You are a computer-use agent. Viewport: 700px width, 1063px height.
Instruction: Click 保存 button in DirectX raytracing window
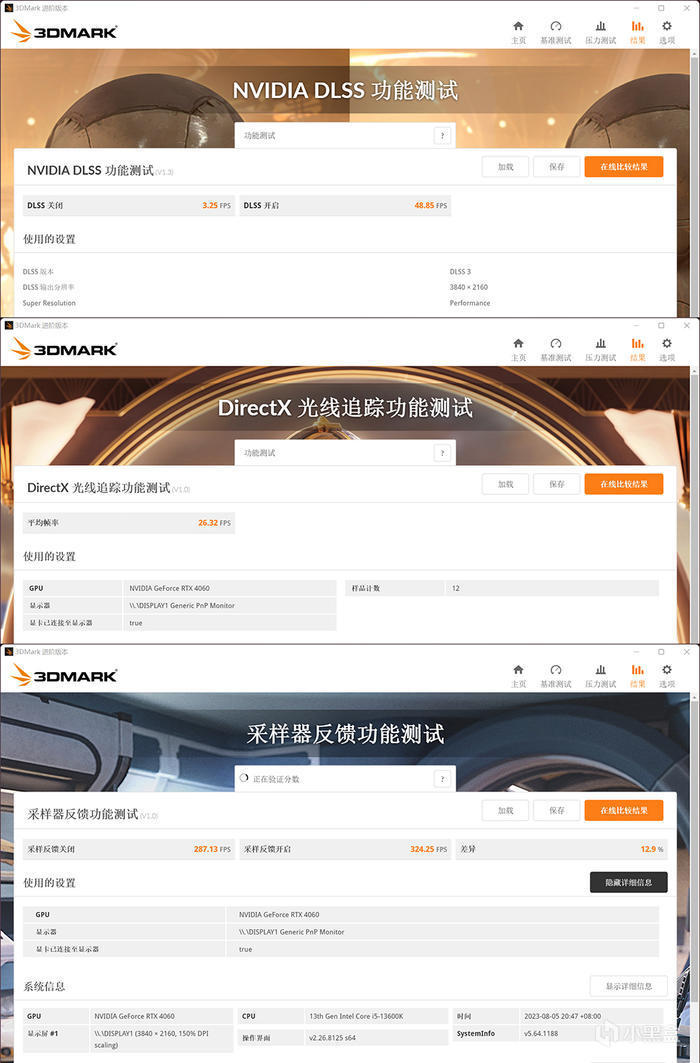[556, 484]
